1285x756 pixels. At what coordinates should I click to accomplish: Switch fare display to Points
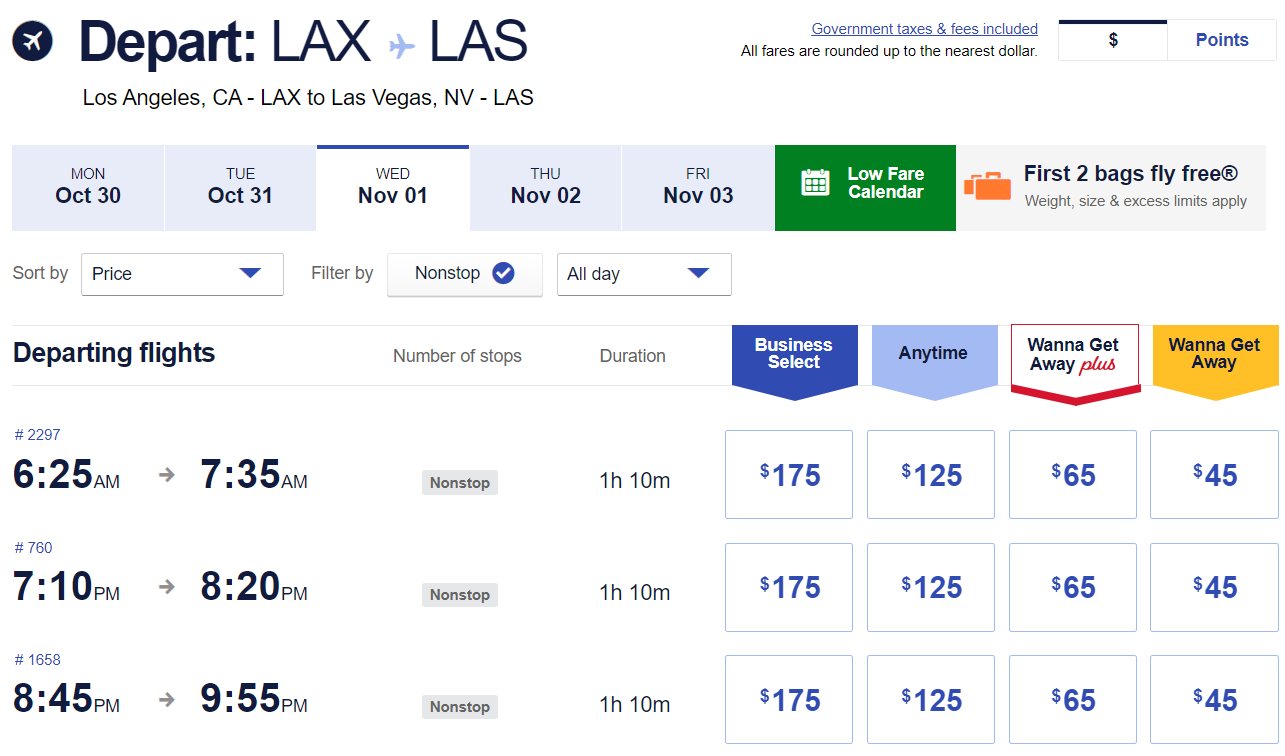pos(1221,39)
